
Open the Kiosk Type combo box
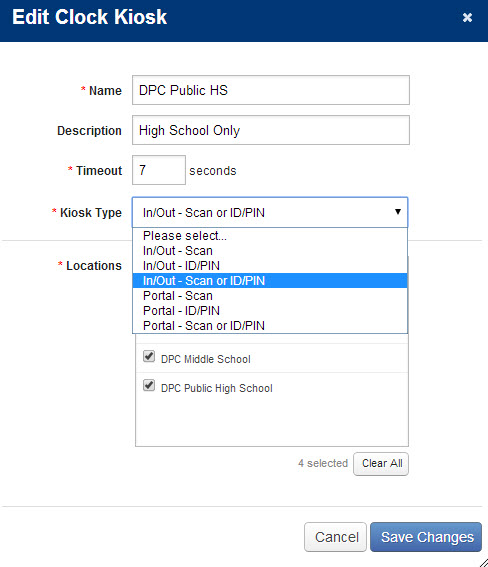point(270,212)
